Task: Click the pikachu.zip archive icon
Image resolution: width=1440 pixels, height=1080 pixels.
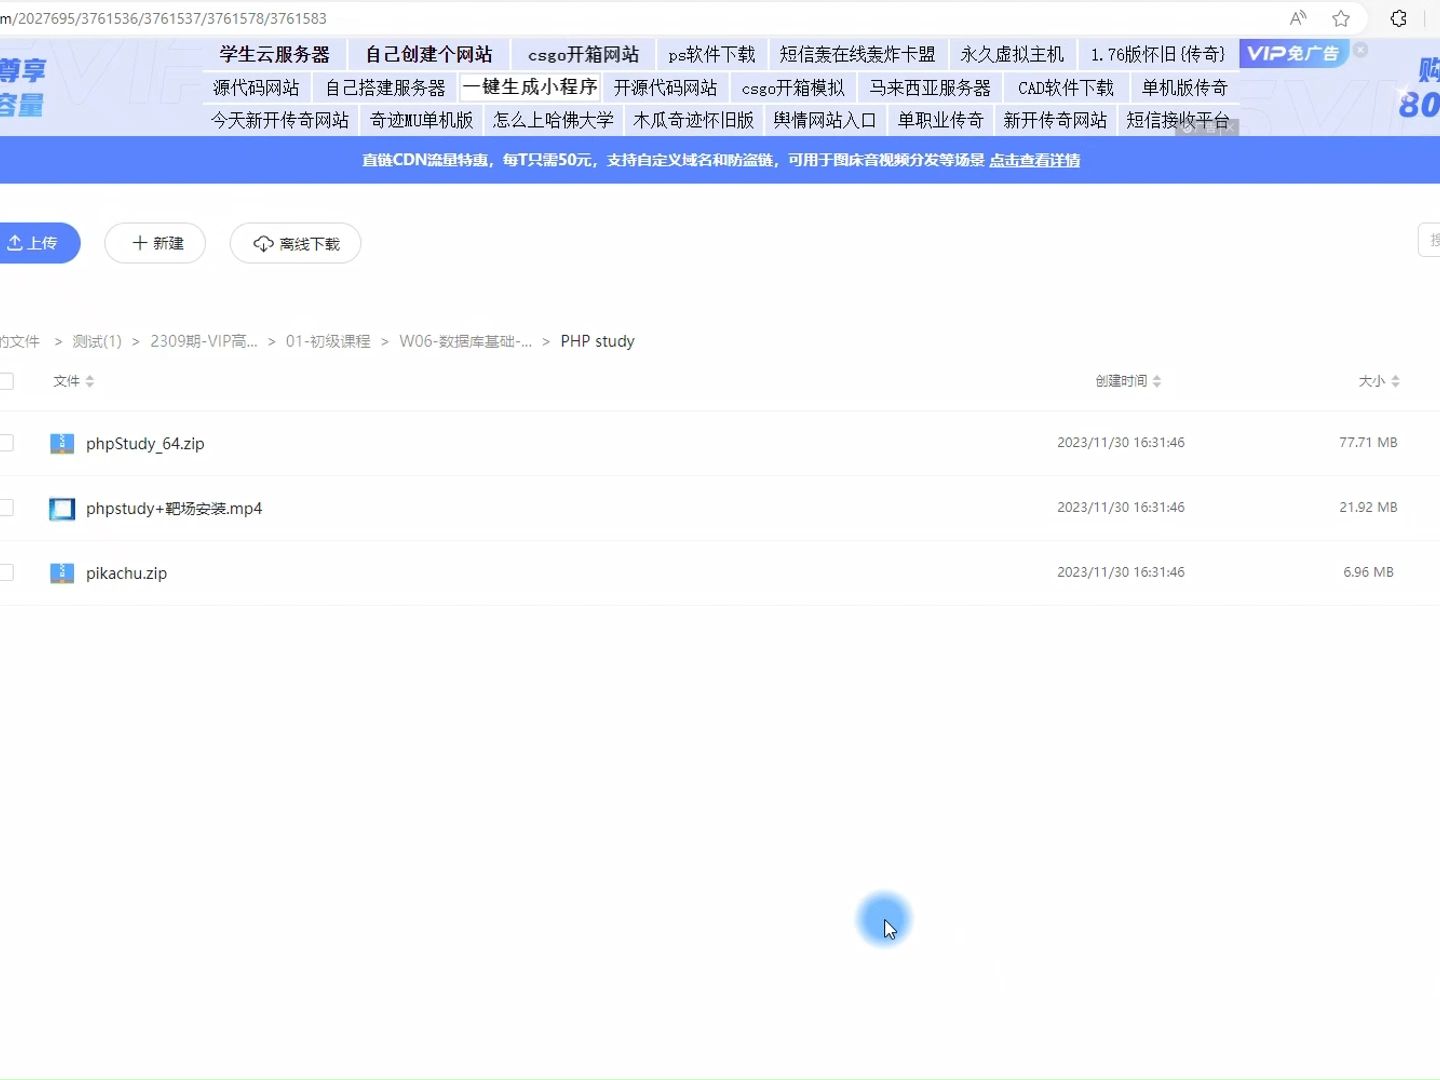Action: pos(62,573)
